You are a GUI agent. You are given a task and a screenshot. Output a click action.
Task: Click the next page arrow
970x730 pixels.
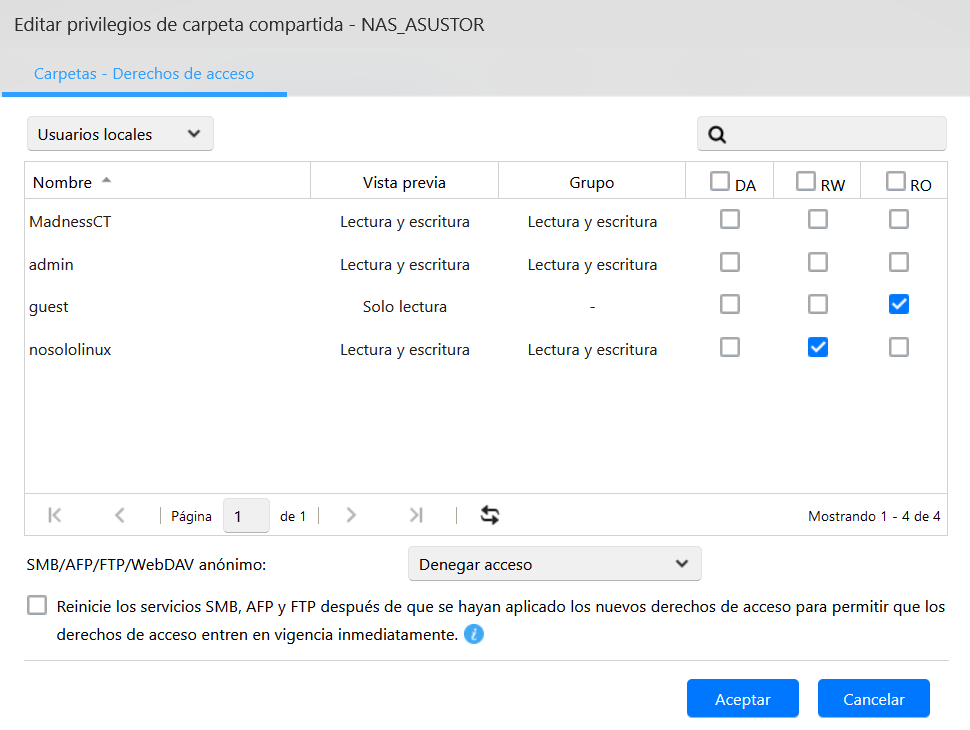point(351,516)
